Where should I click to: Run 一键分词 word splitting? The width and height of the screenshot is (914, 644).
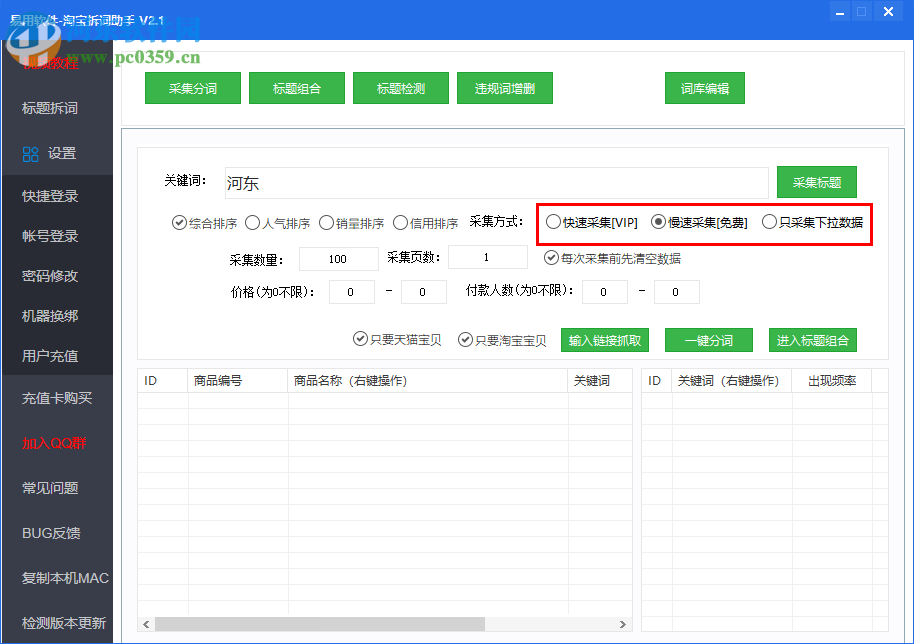(x=708, y=339)
